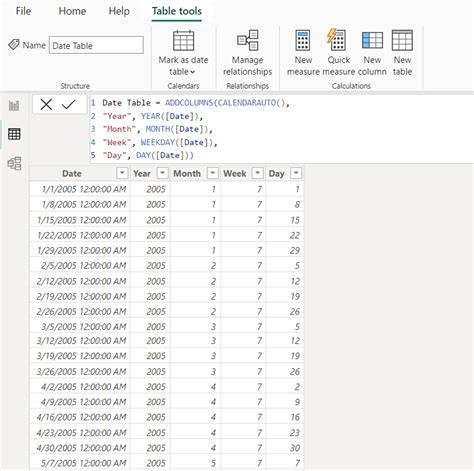Image resolution: width=474 pixels, height=471 pixels.
Task: Open the Week column filter dropdown
Action: (257, 173)
